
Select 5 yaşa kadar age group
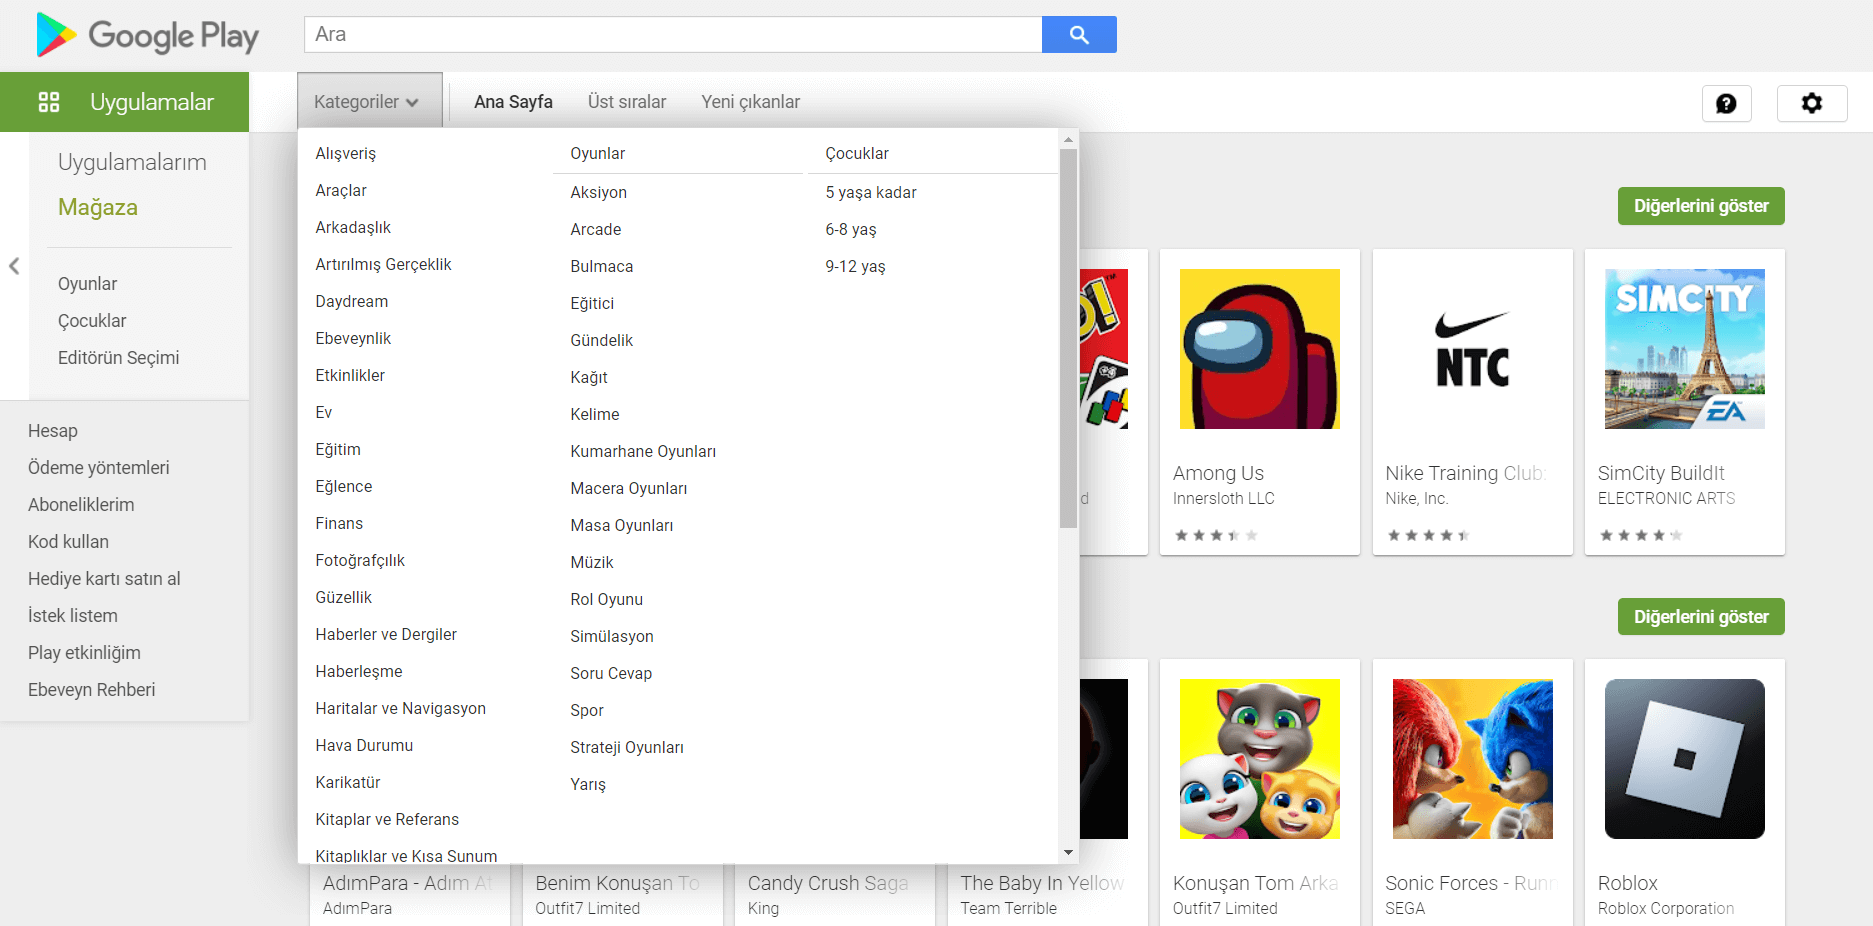(x=870, y=192)
